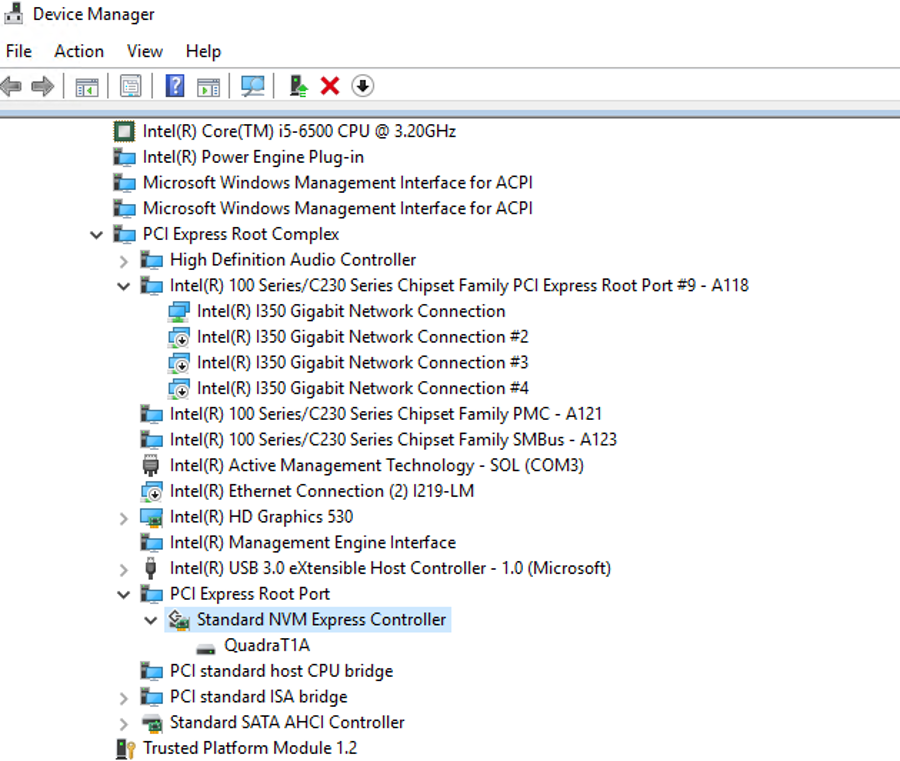The width and height of the screenshot is (900, 761).
Task: Open the File menu
Action: 18,51
